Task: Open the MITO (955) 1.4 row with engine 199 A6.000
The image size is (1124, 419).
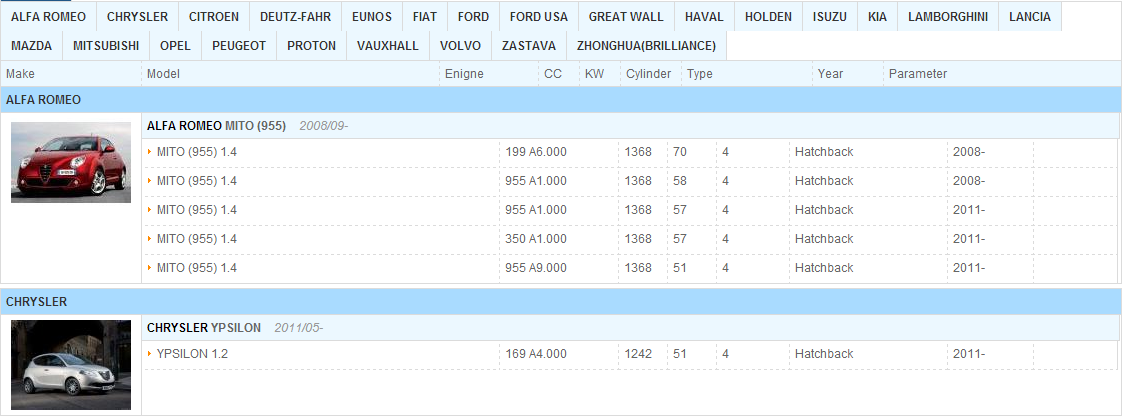Action: (x=631, y=152)
